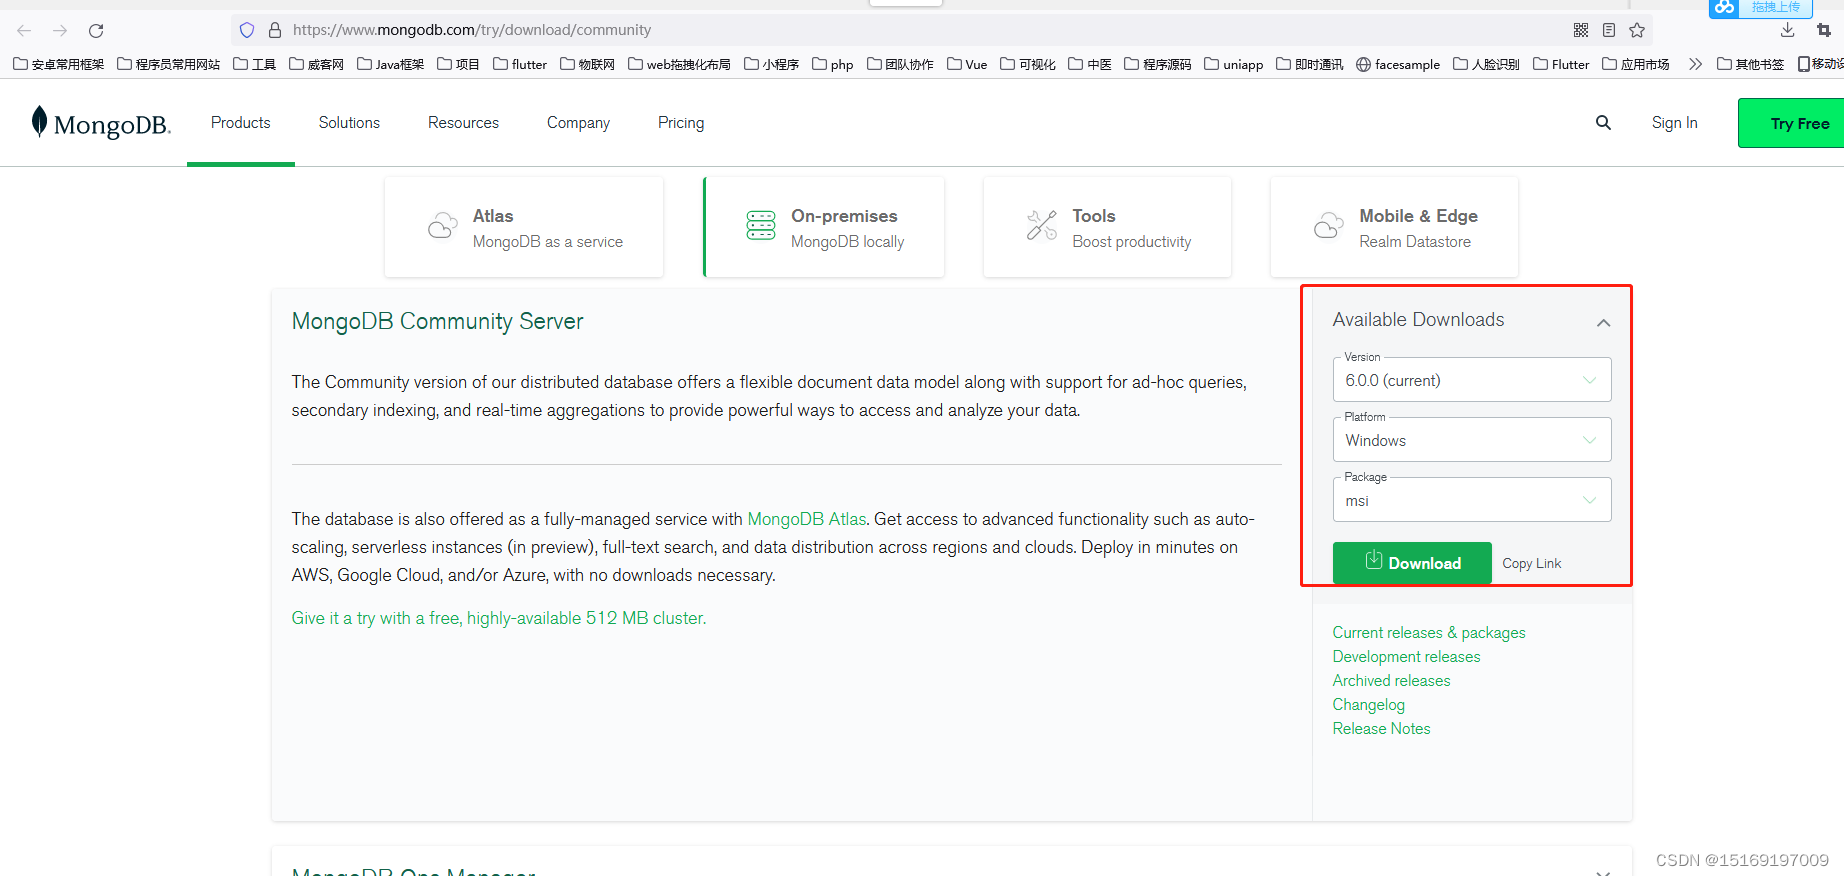The image size is (1844, 876).
Task: Click the browser forward arrow
Action: [x=60, y=30]
